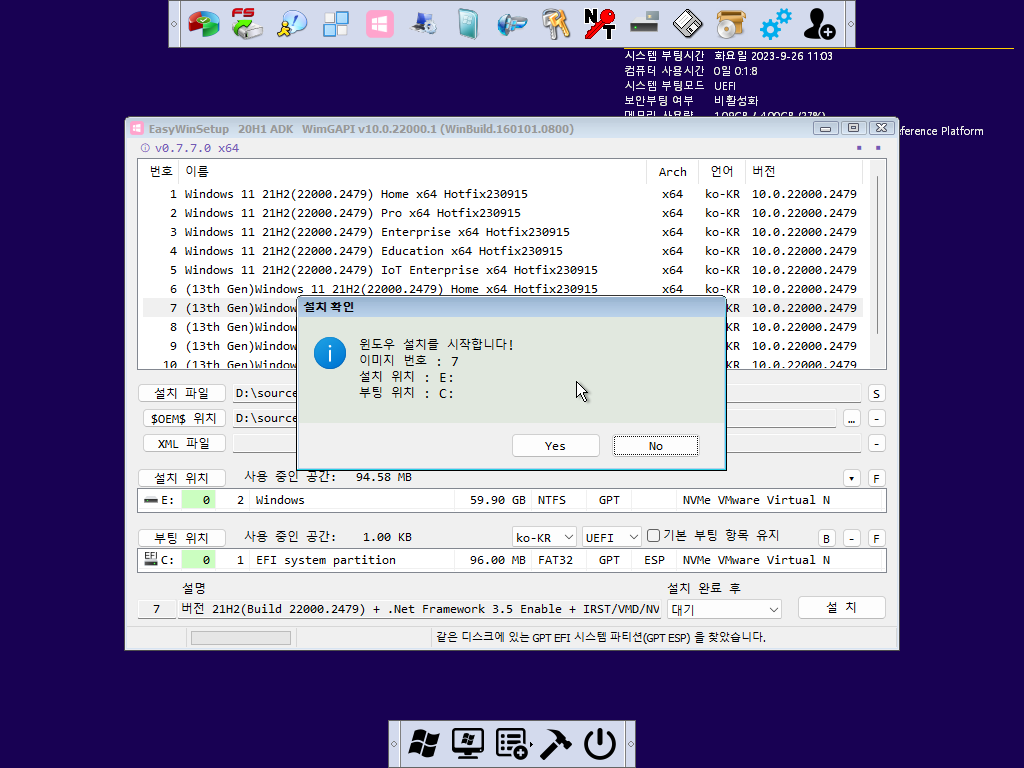
Task: Click the 언어 column header
Action: [x=722, y=172]
